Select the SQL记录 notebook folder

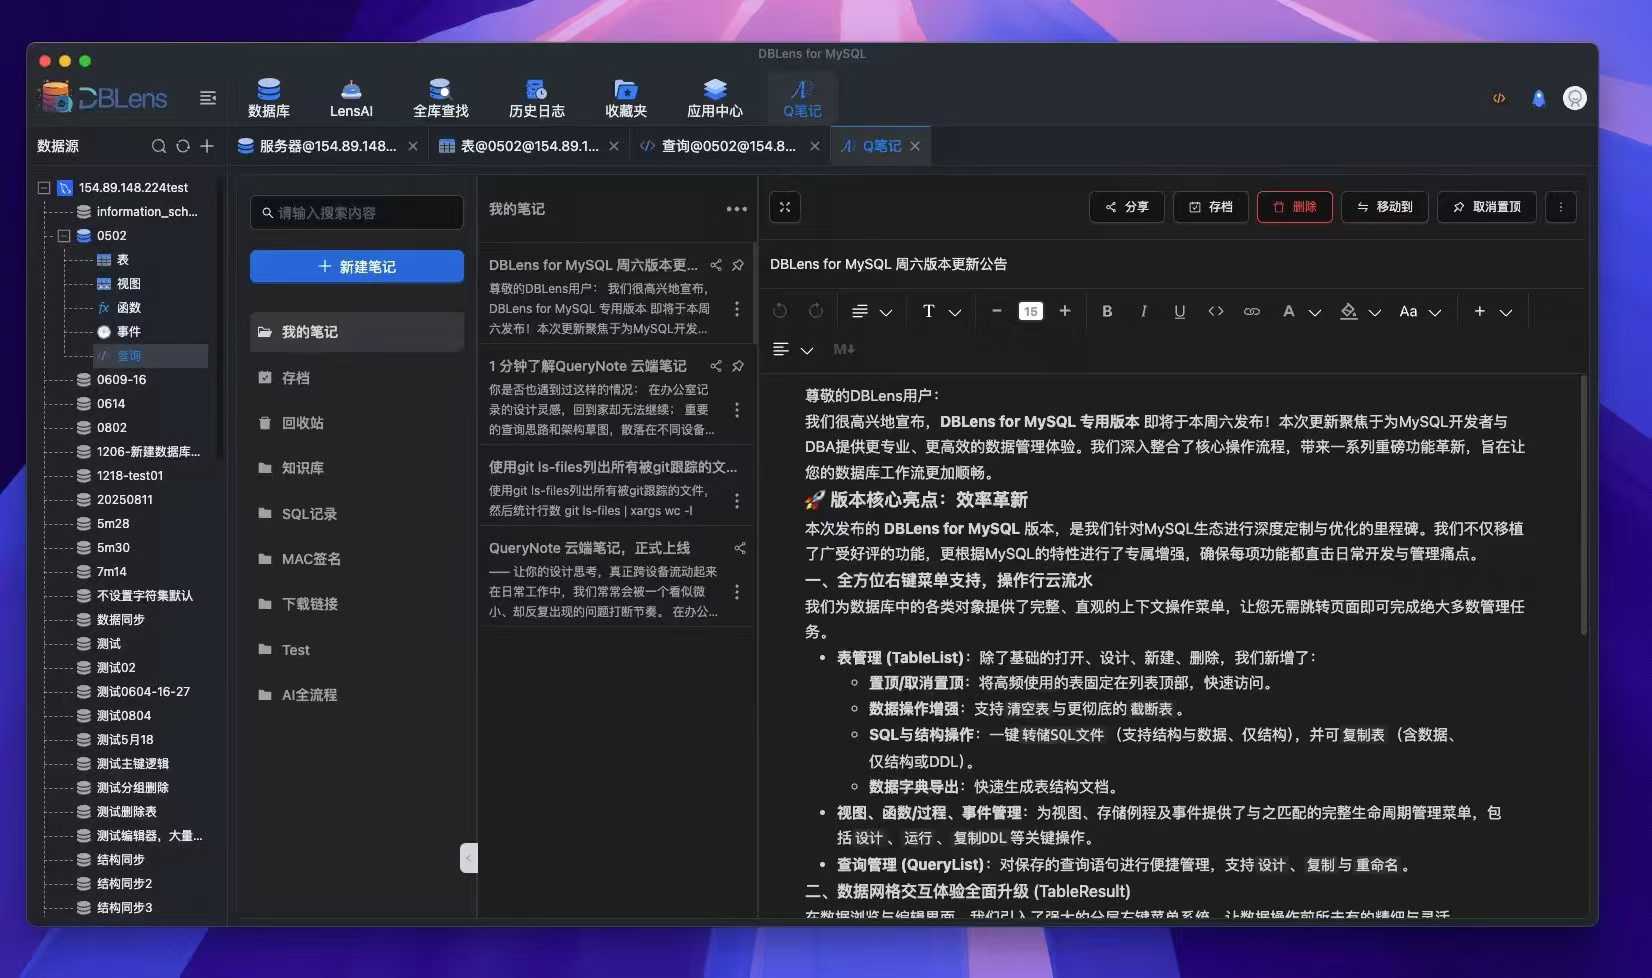(307, 513)
